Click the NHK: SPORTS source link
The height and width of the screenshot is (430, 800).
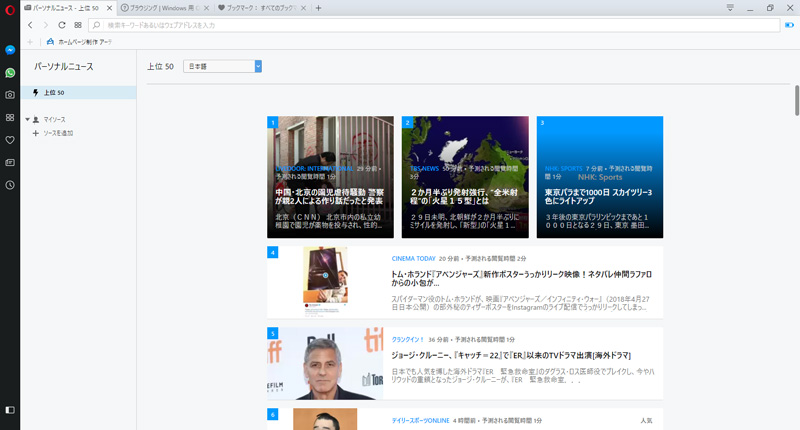(x=563, y=168)
